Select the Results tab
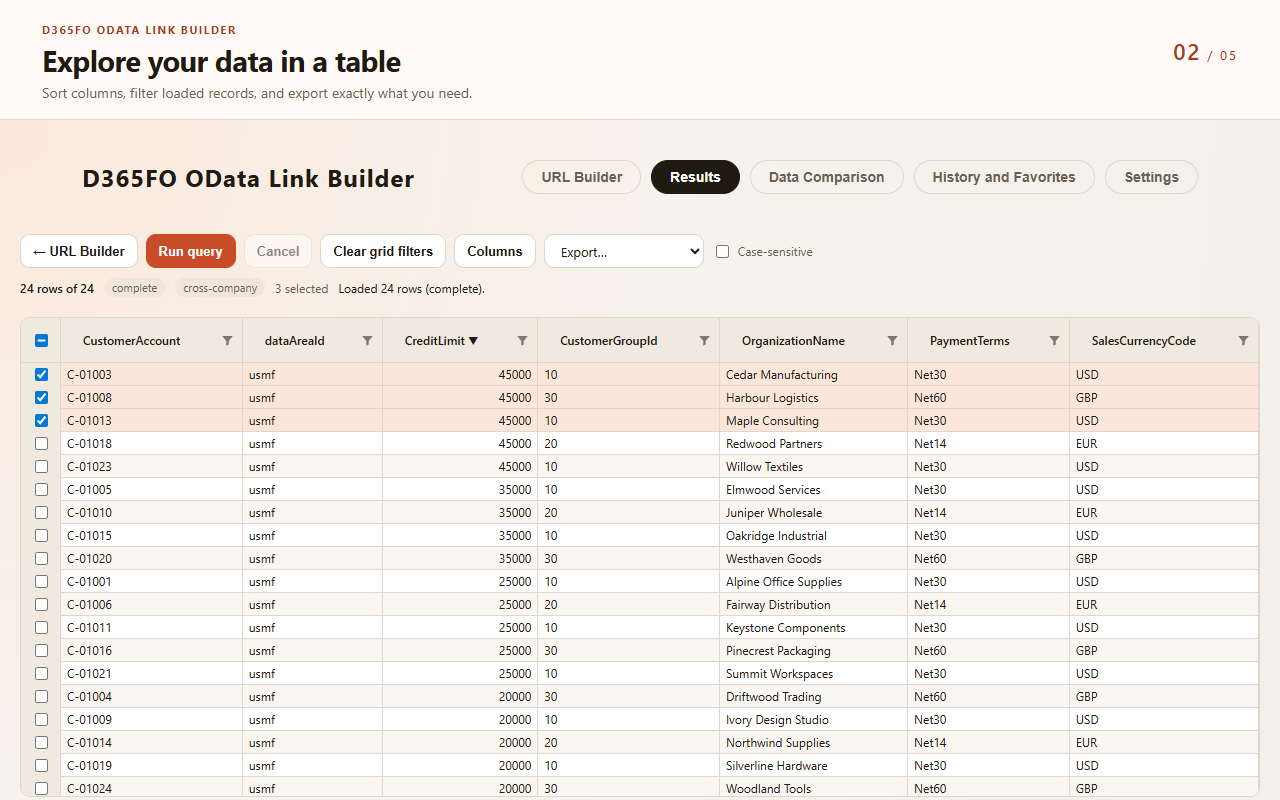Image resolution: width=1280 pixels, height=800 pixels. point(695,177)
